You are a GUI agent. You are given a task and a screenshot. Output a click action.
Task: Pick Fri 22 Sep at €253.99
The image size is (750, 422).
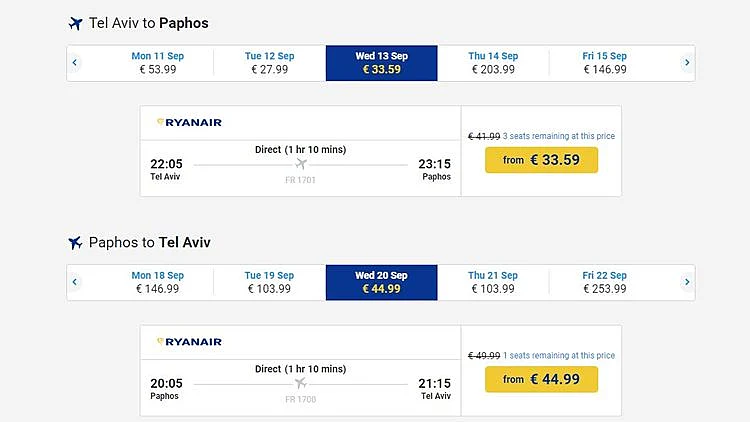604,282
